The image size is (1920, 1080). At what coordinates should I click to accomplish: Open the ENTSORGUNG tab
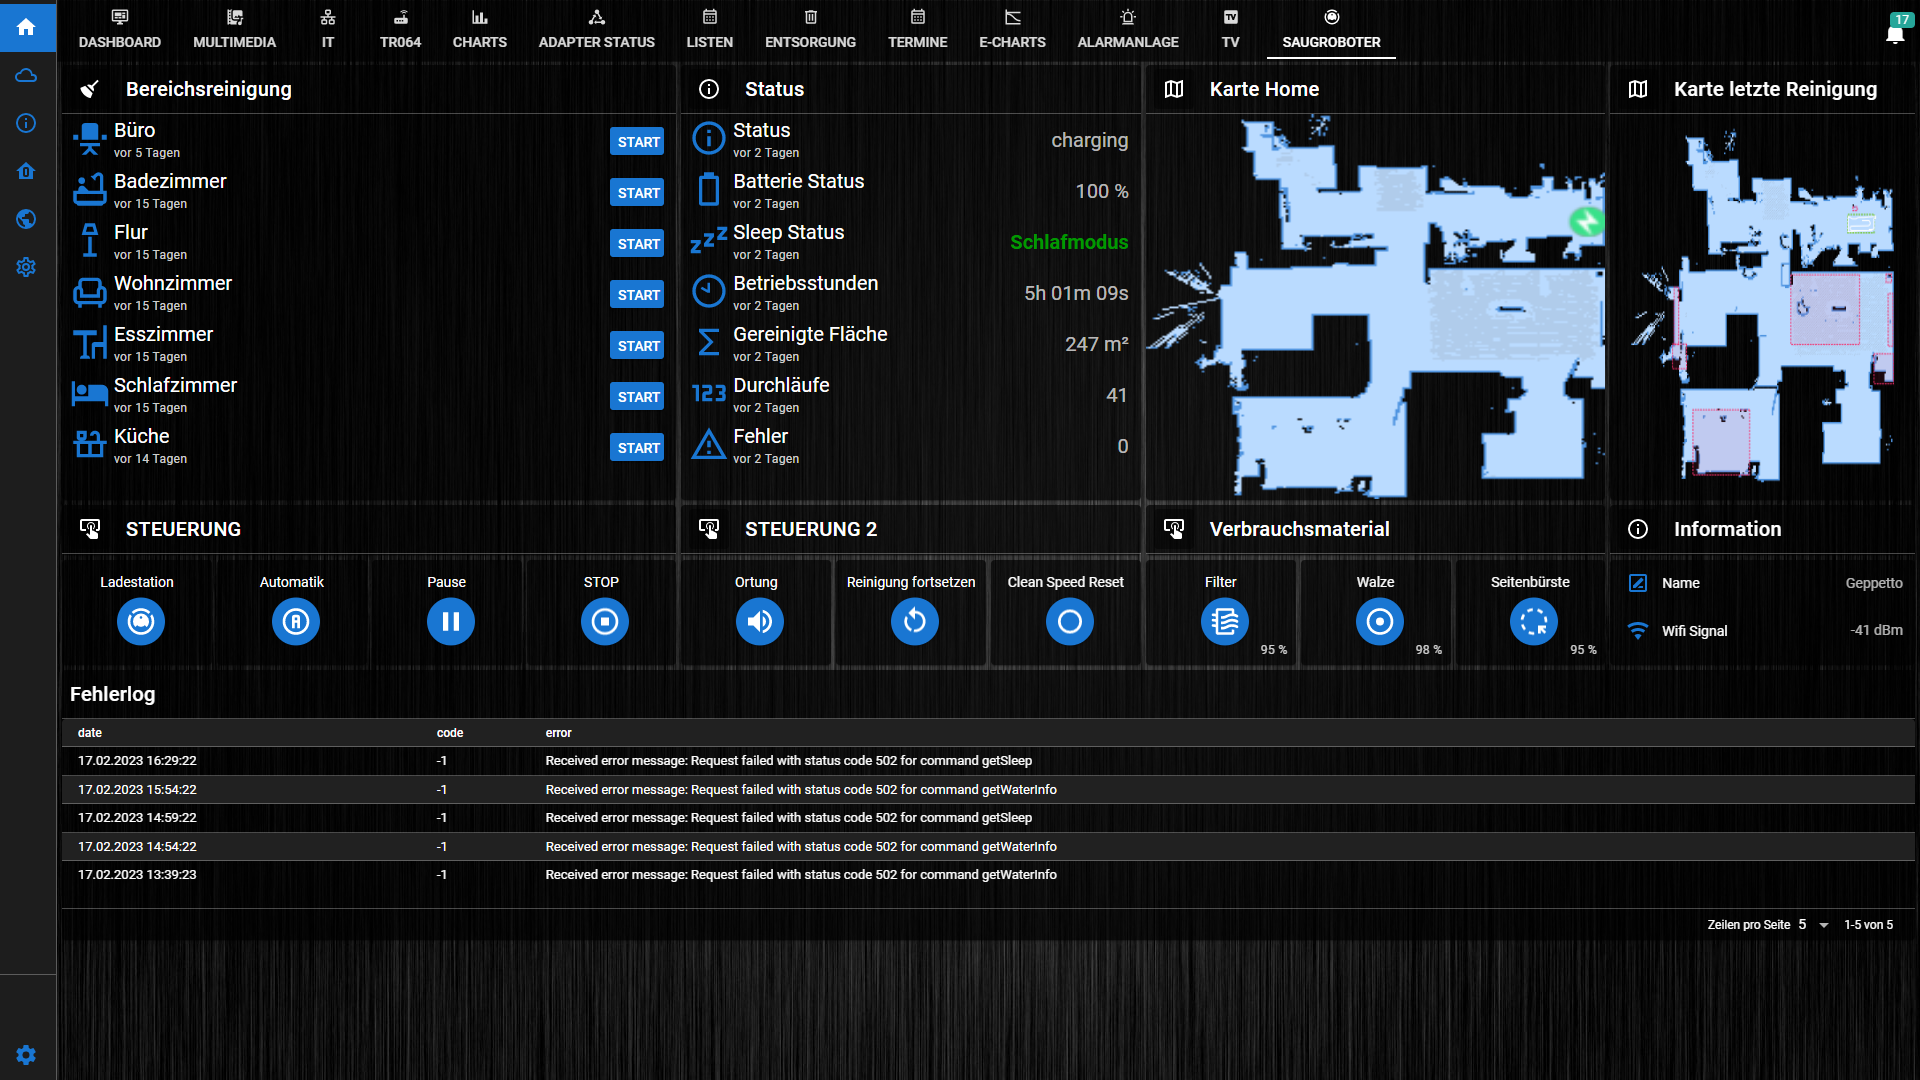click(x=811, y=29)
